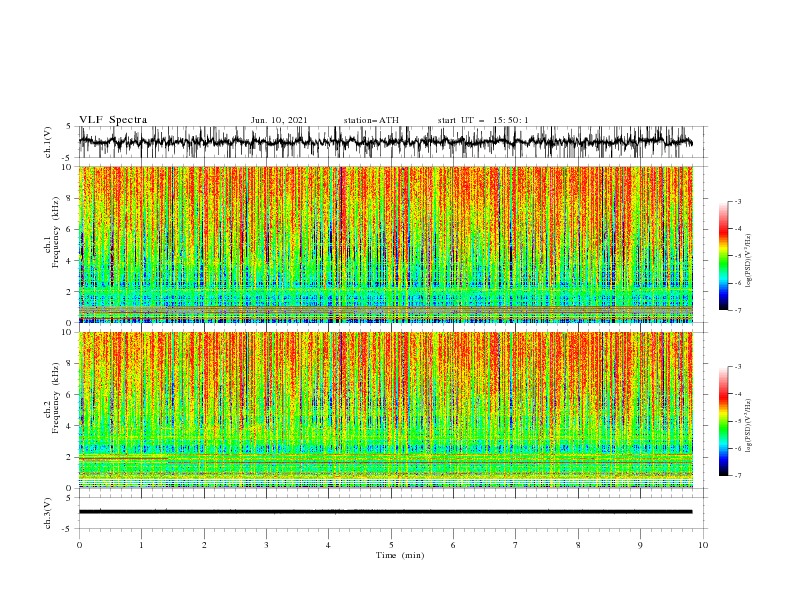Image resolution: width=792 pixels, height=612 pixels.
Task: Click the time axis tick label "10"
Action: (x=703, y=545)
